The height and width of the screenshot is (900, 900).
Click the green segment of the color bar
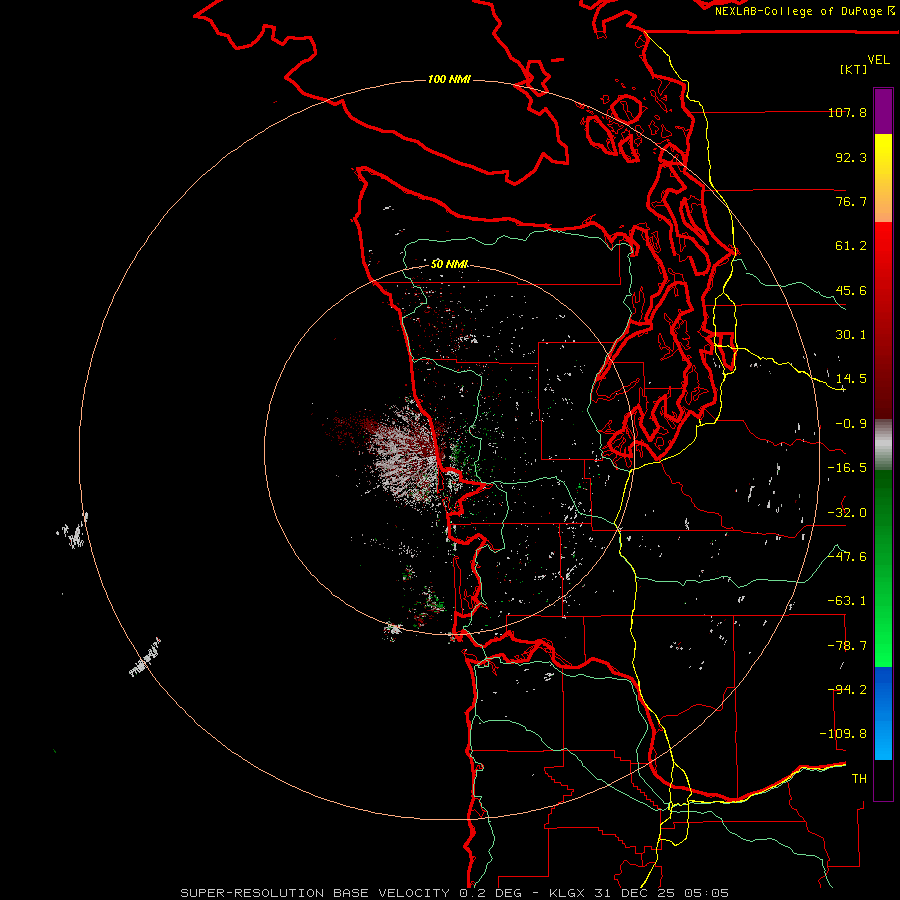(883, 568)
